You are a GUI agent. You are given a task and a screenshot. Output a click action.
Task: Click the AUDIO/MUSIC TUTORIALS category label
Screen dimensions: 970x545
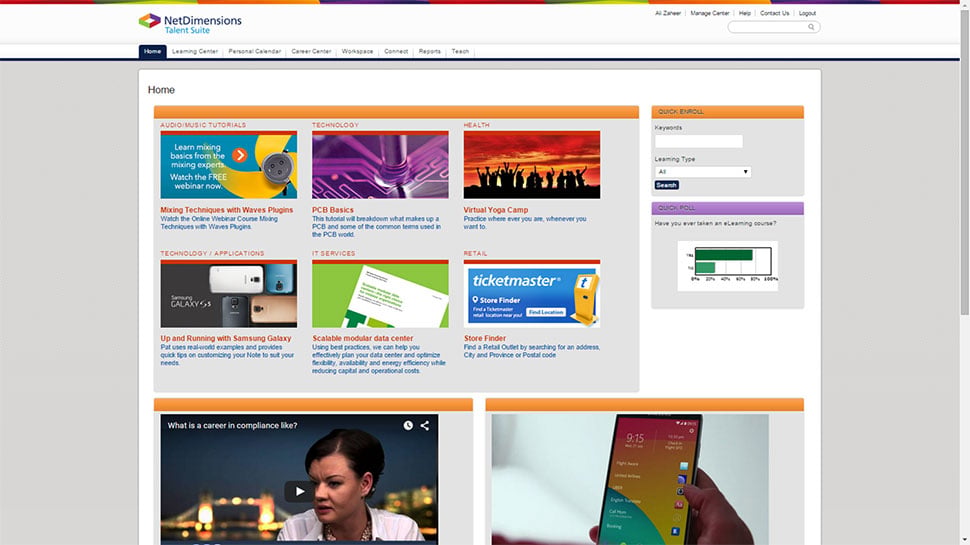coord(203,125)
